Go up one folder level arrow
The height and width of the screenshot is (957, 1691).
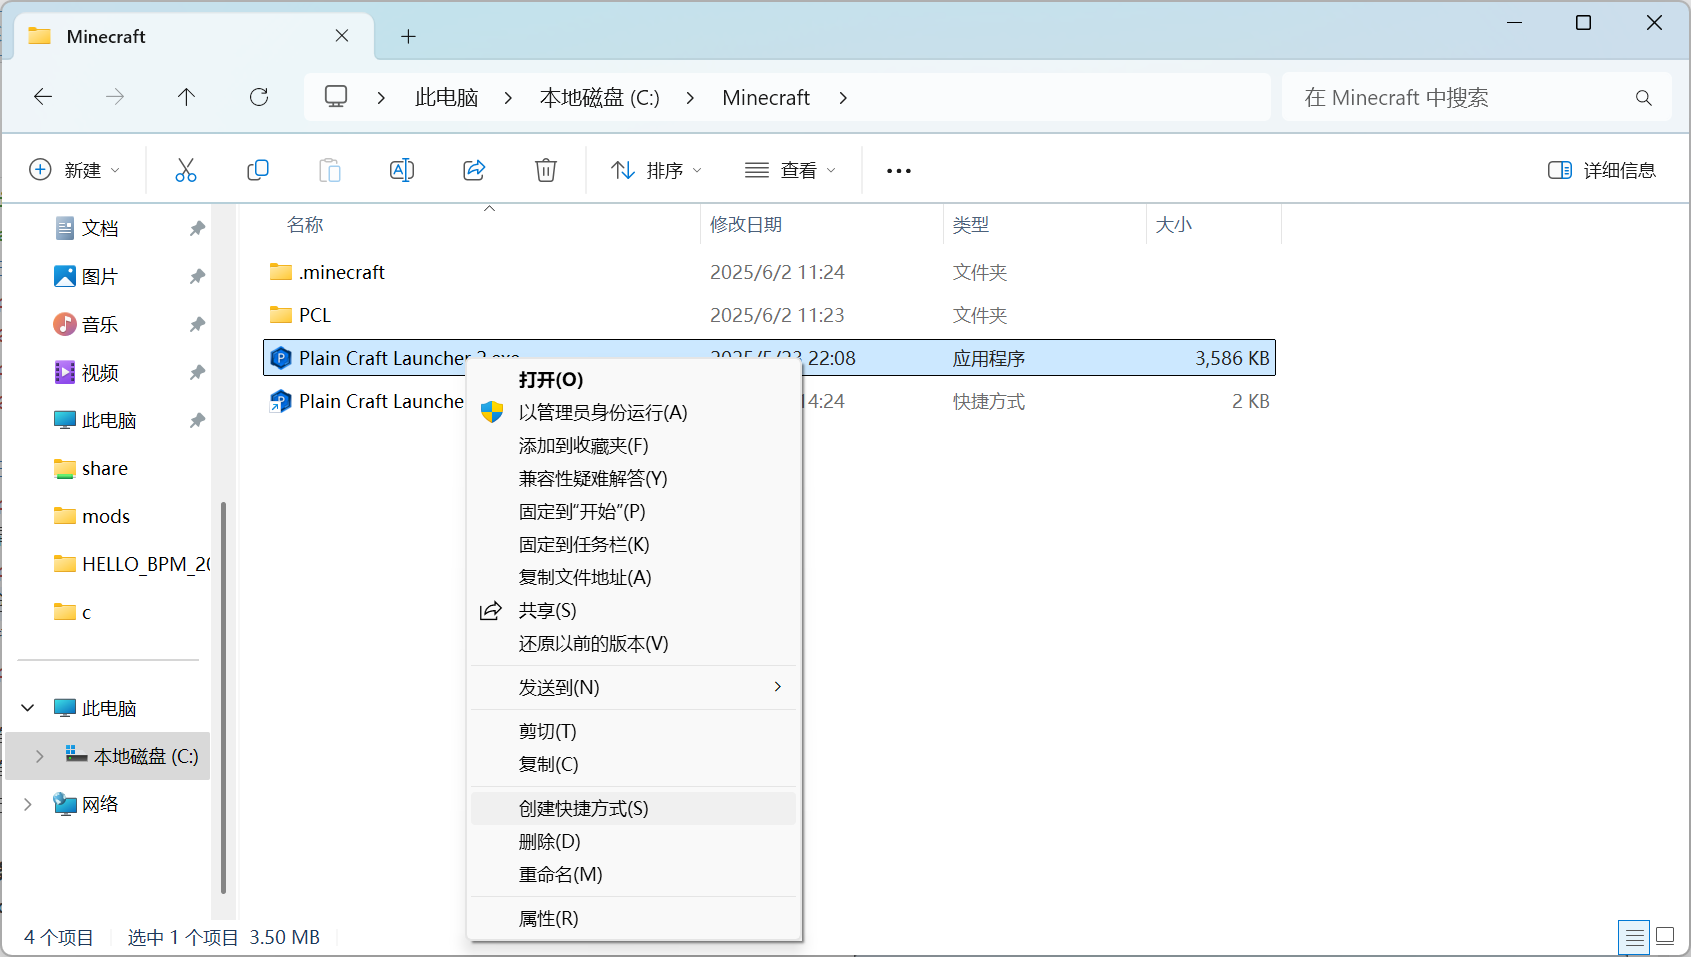tap(186, 97)
